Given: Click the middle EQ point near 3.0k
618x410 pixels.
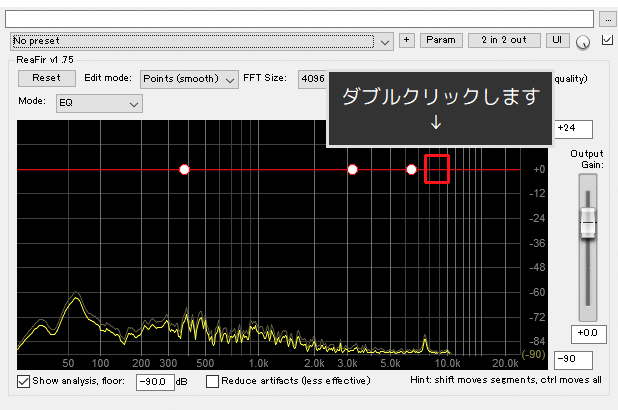Looking at the screenshot, I should pos(352,170).
